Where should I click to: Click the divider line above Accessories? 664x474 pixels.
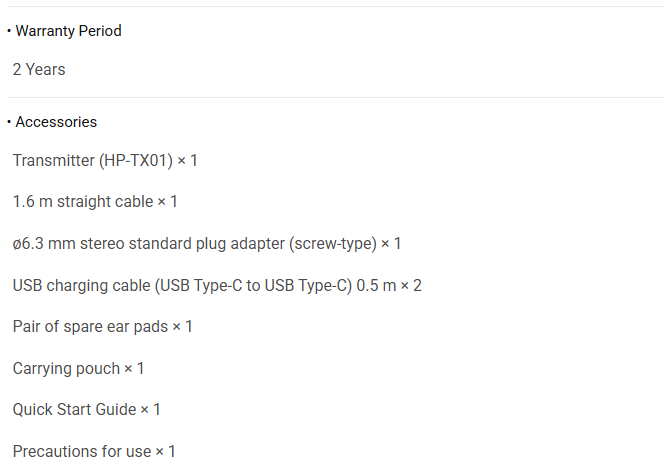[x=332, y=97]
